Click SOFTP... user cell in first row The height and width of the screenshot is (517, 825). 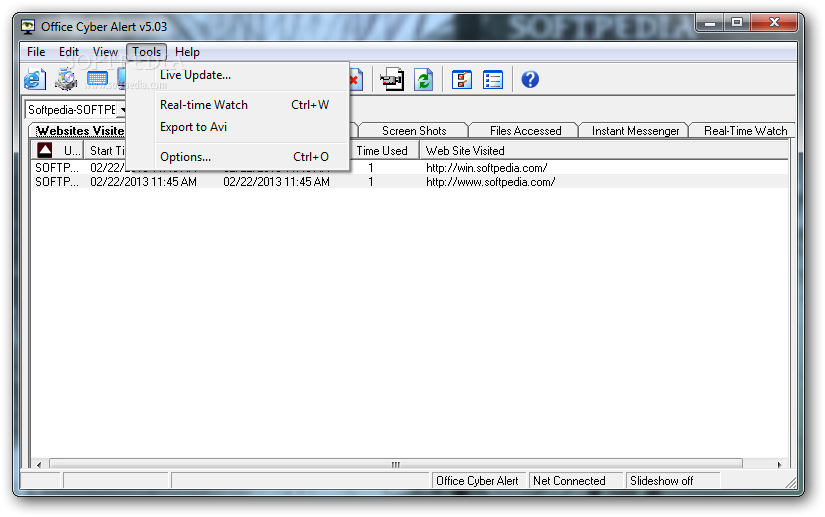coord(57,168)
